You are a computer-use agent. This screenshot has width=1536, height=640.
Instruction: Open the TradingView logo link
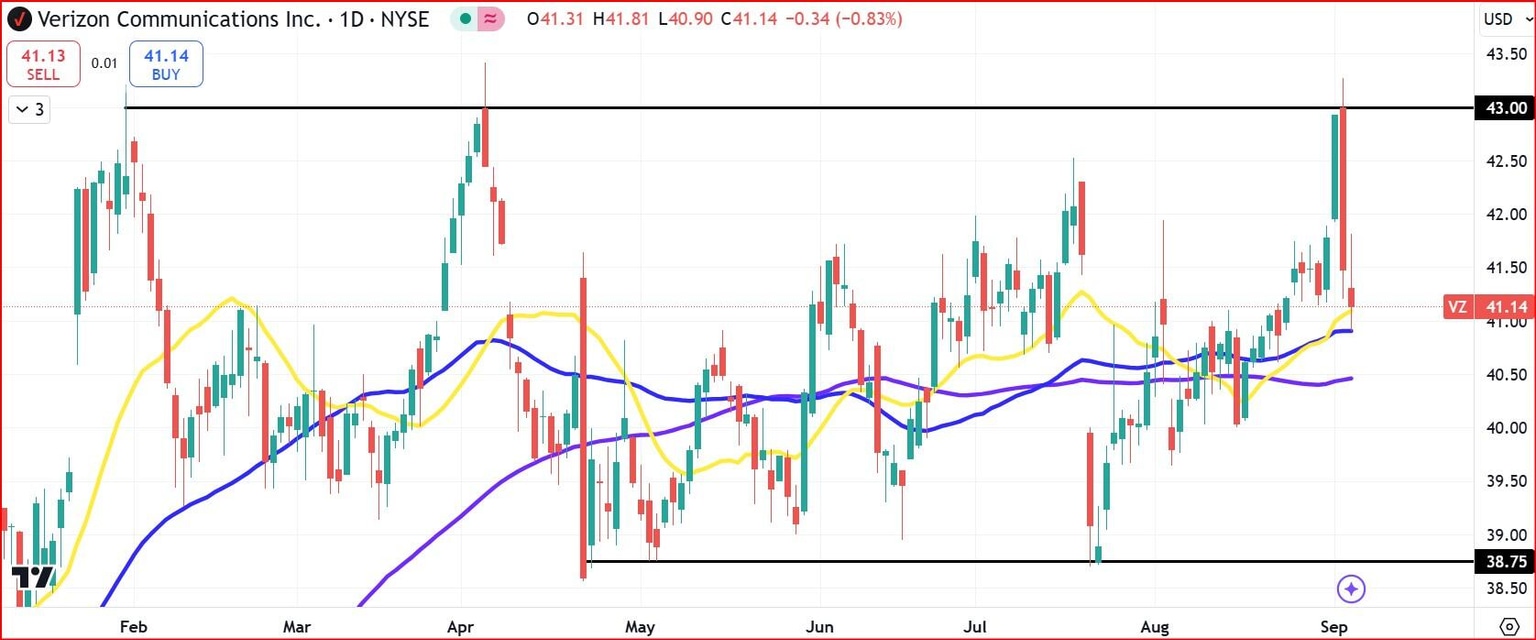[x=32, y=577]
